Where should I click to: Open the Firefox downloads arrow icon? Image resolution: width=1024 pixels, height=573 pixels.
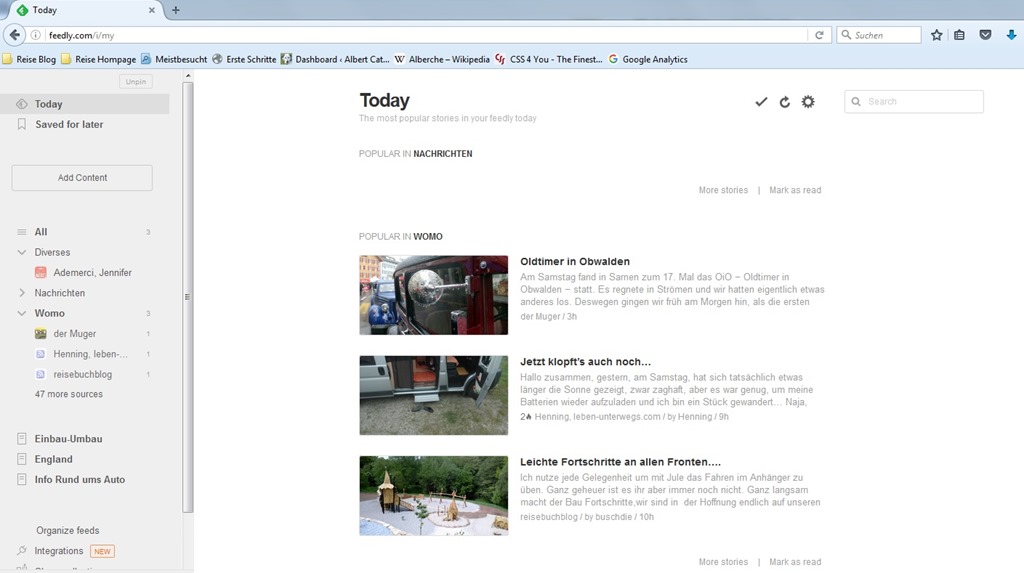click(x=1011, y=35)
